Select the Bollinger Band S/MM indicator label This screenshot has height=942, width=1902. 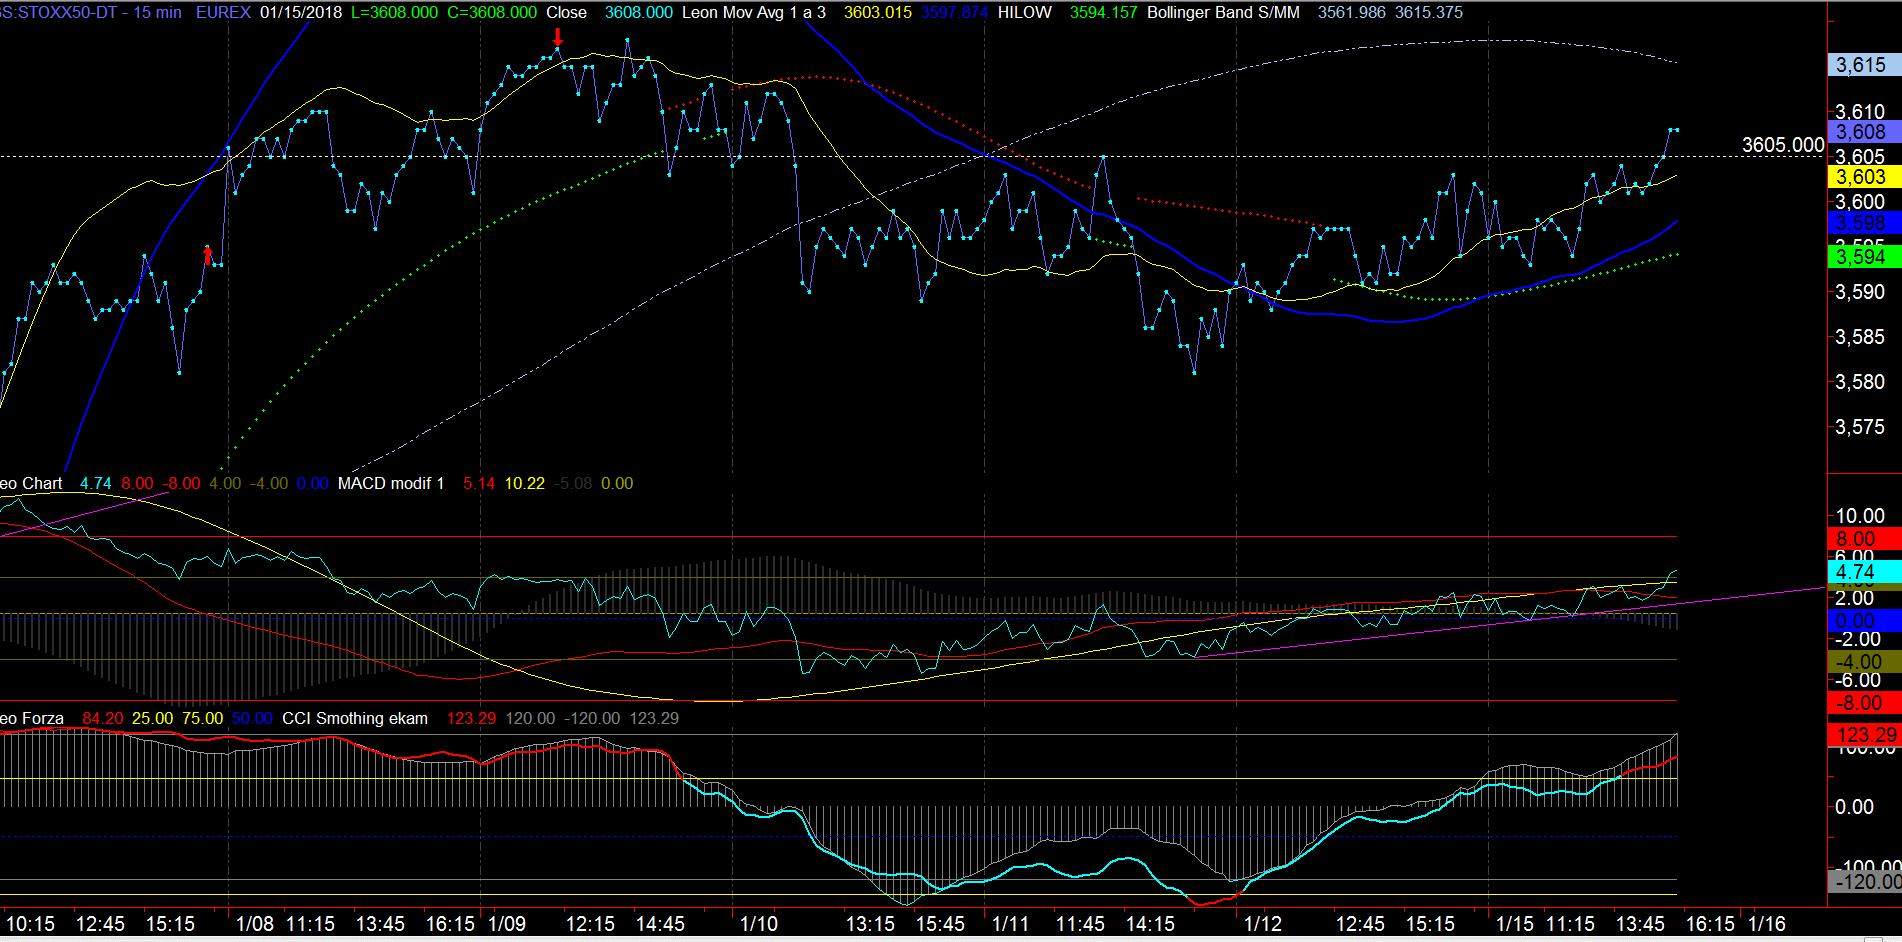[x=1223, y=12]
